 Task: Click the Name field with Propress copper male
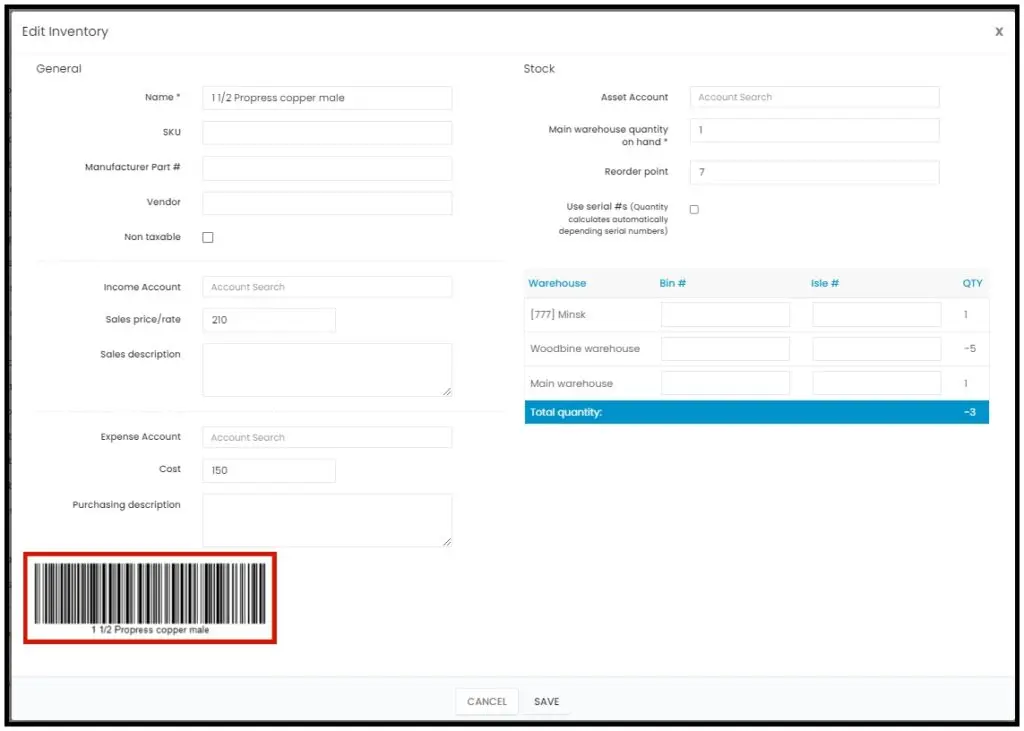(327, 98)
